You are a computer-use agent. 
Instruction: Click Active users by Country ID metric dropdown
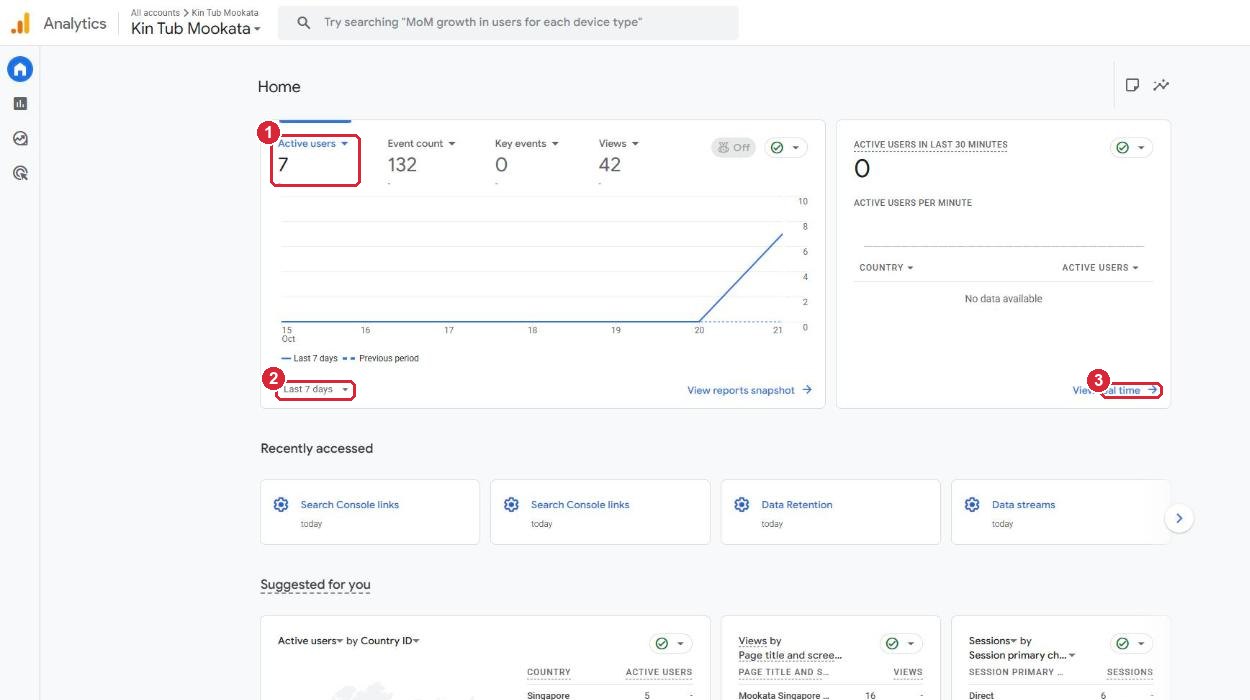tap(311, 641)
